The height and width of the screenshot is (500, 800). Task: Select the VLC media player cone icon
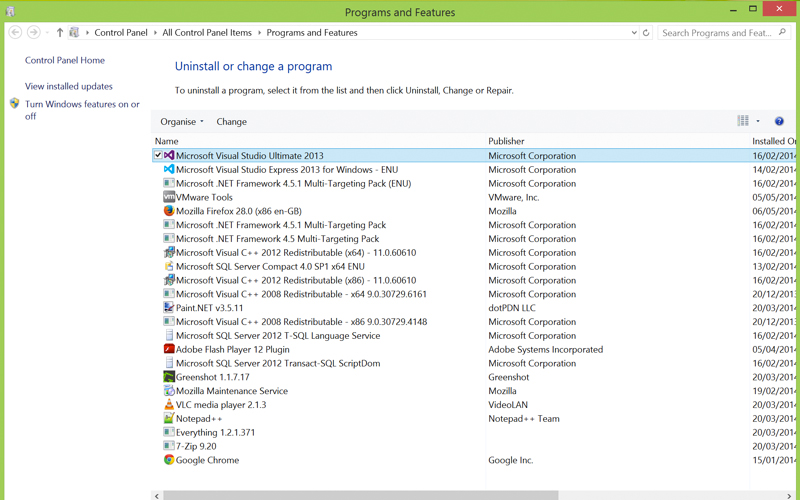coord(169,405)
